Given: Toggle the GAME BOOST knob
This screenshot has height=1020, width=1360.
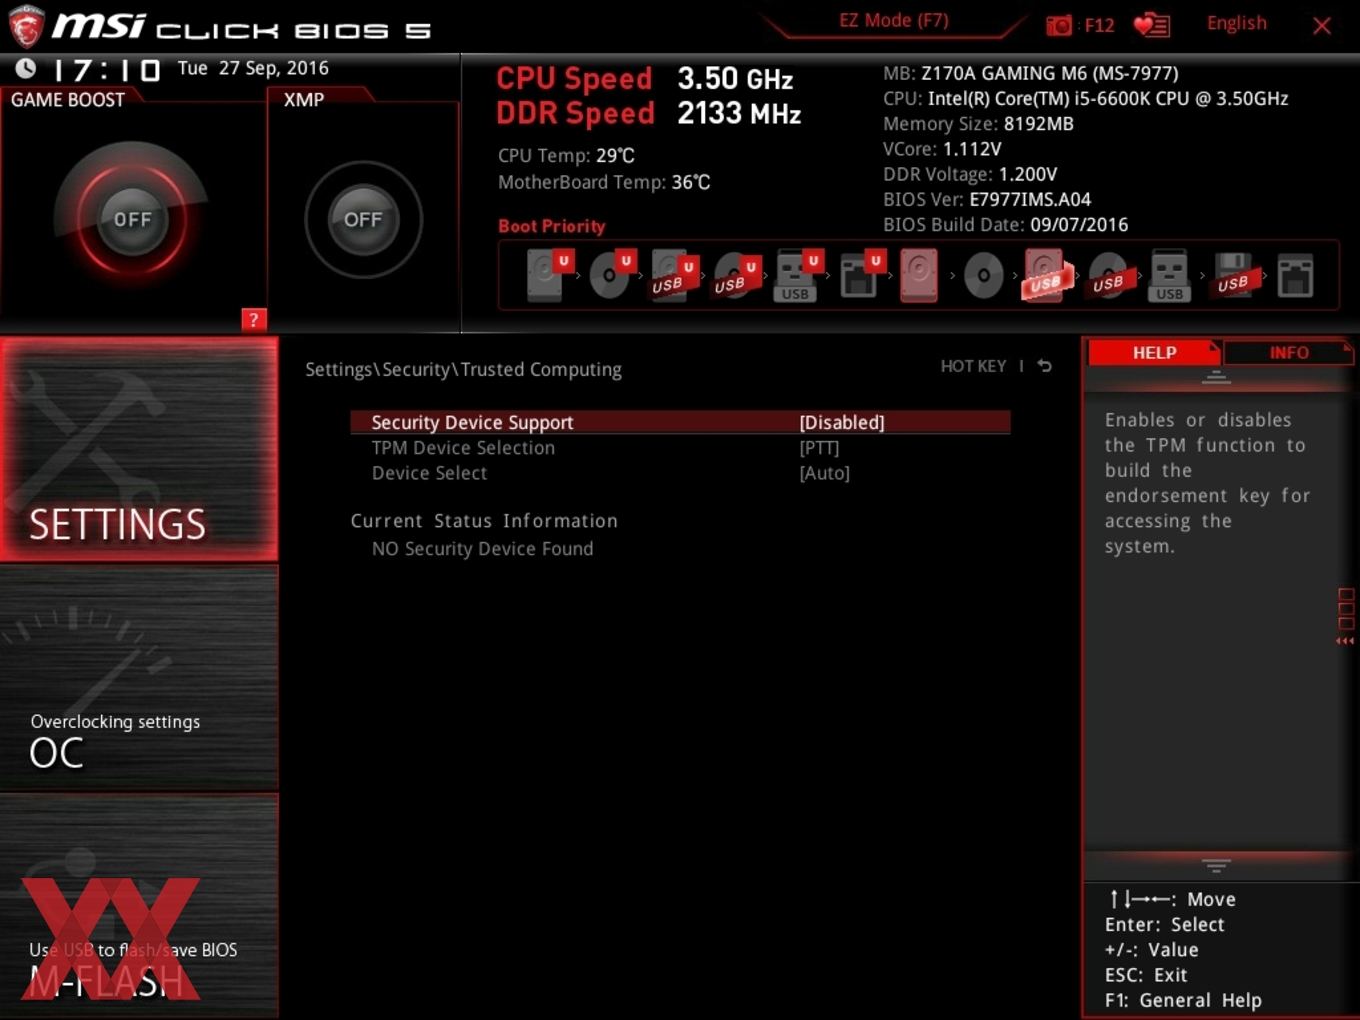Looking at the screenshot, I should tap(132, 219).
